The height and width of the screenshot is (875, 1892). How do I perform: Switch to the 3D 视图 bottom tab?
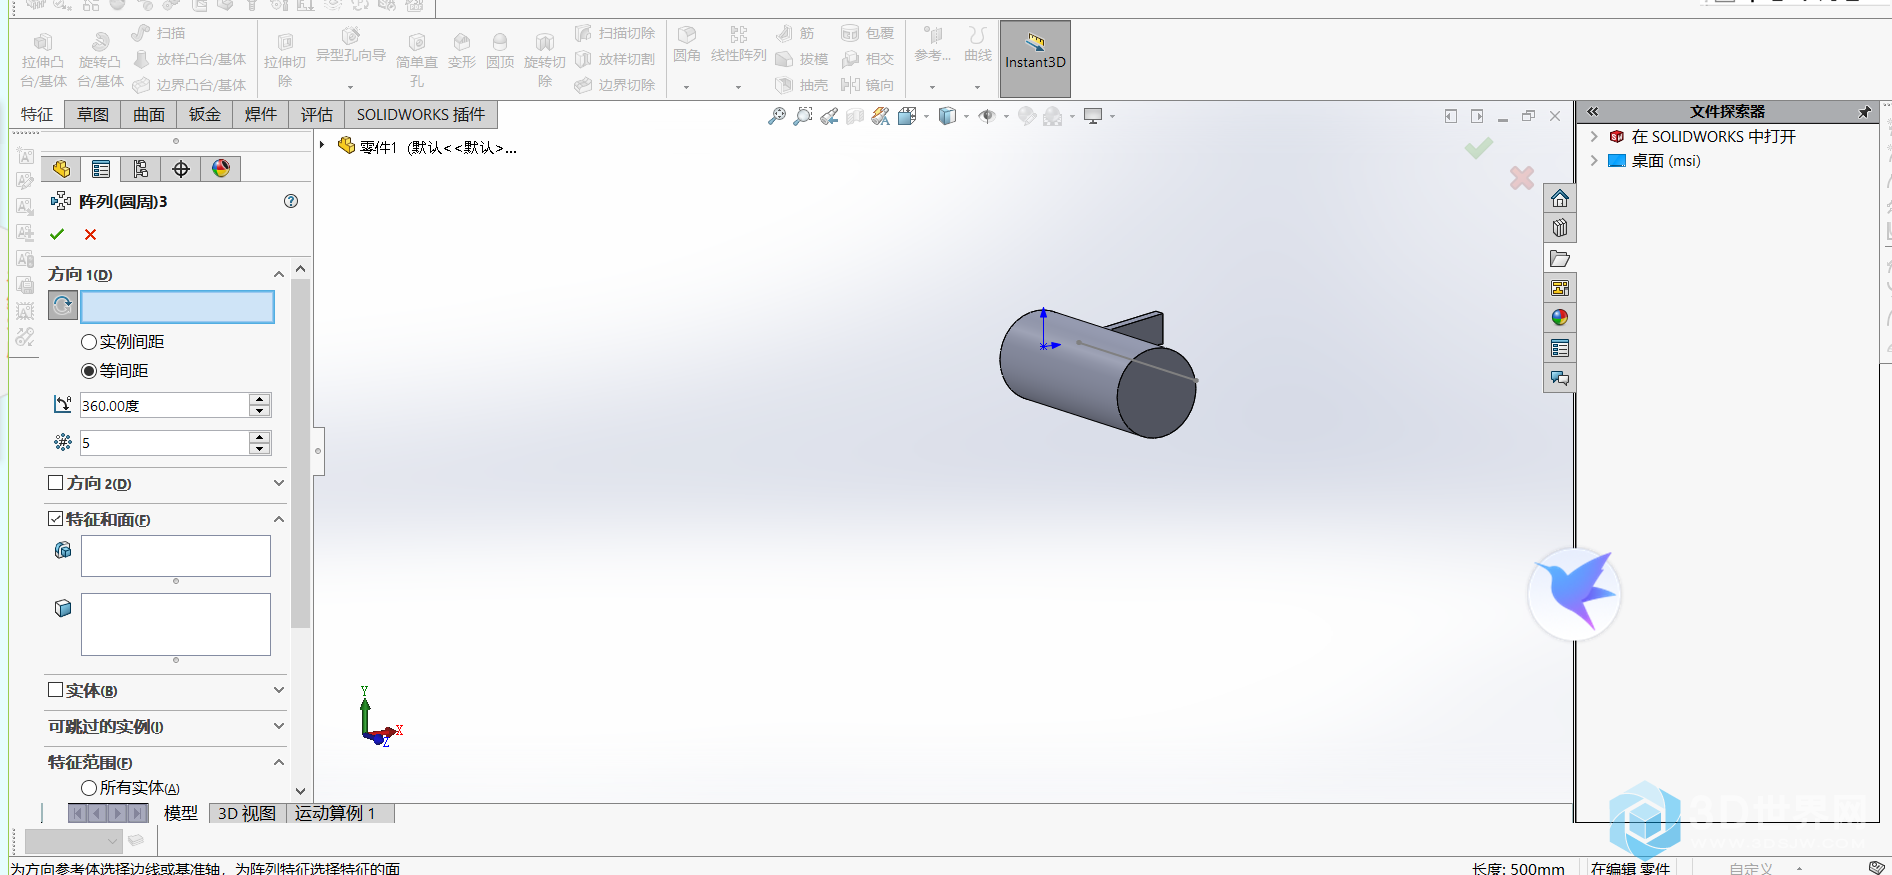click(247, 813)
